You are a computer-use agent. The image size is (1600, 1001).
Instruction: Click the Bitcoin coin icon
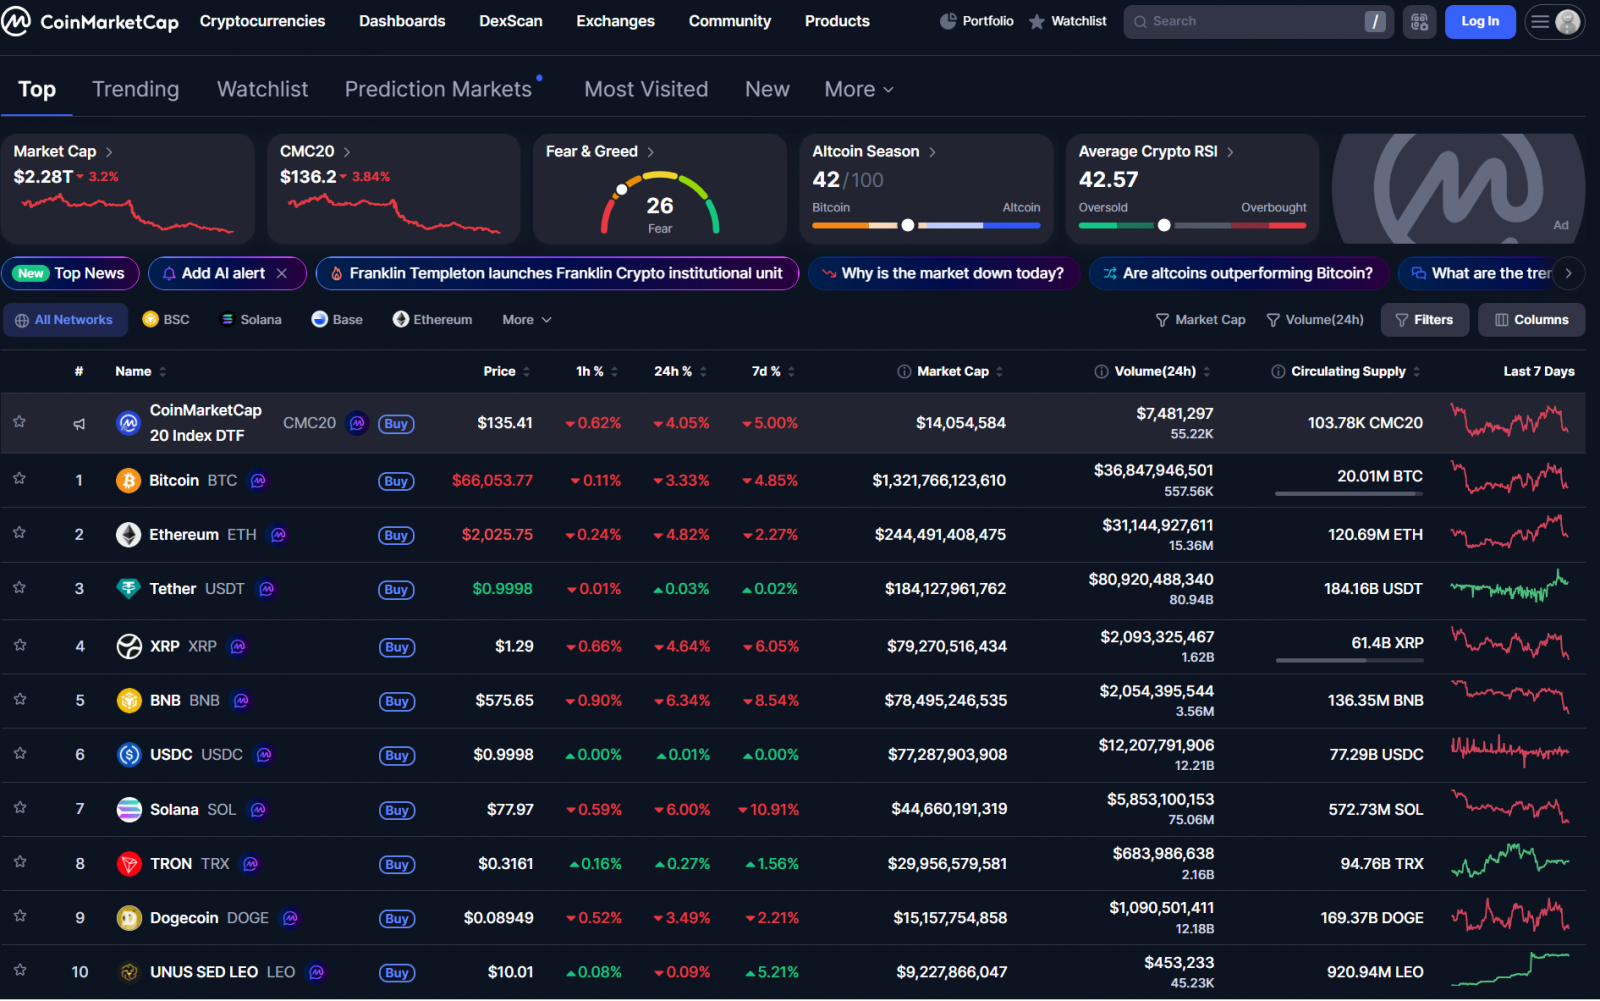[x=128, y=481]
